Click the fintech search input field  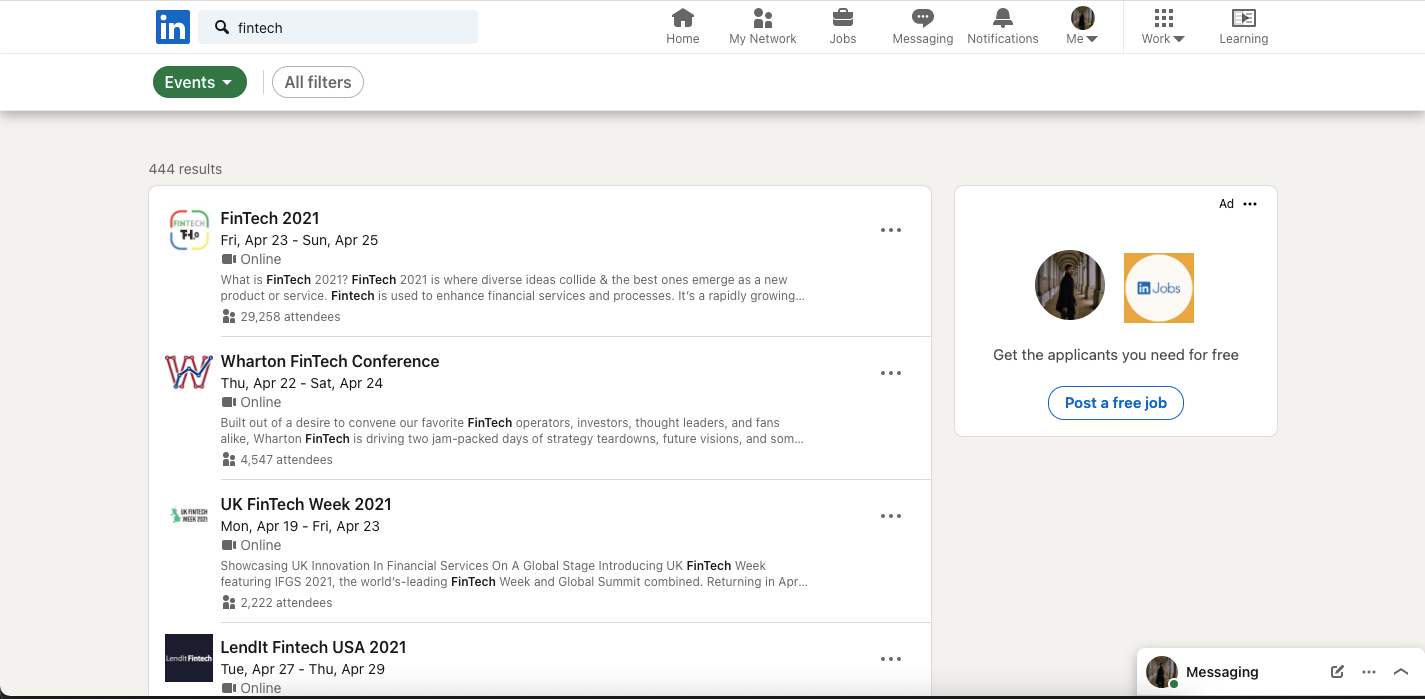pos(338,27)
